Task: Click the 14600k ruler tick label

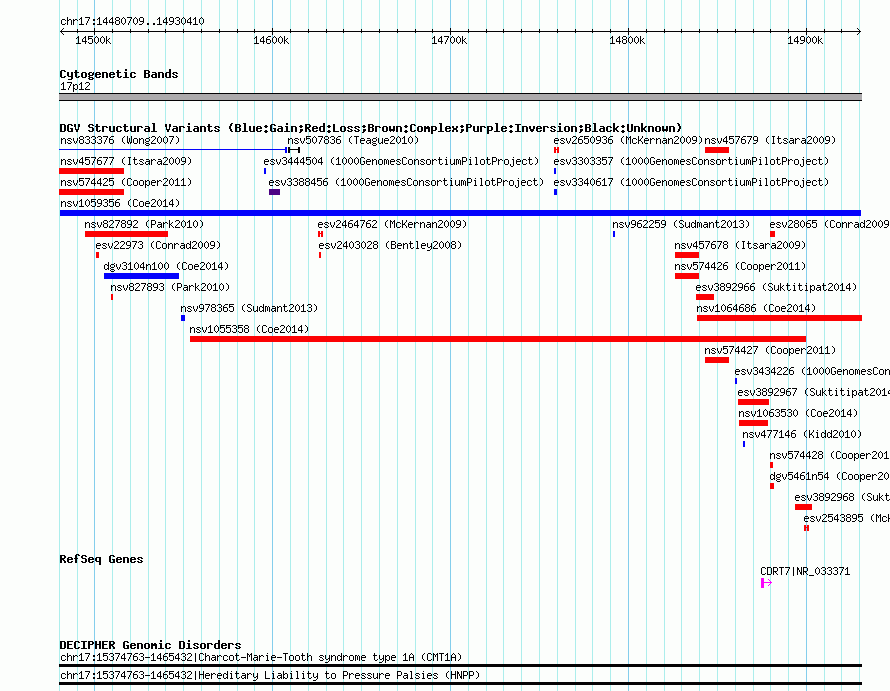Action: click(271, 40)
